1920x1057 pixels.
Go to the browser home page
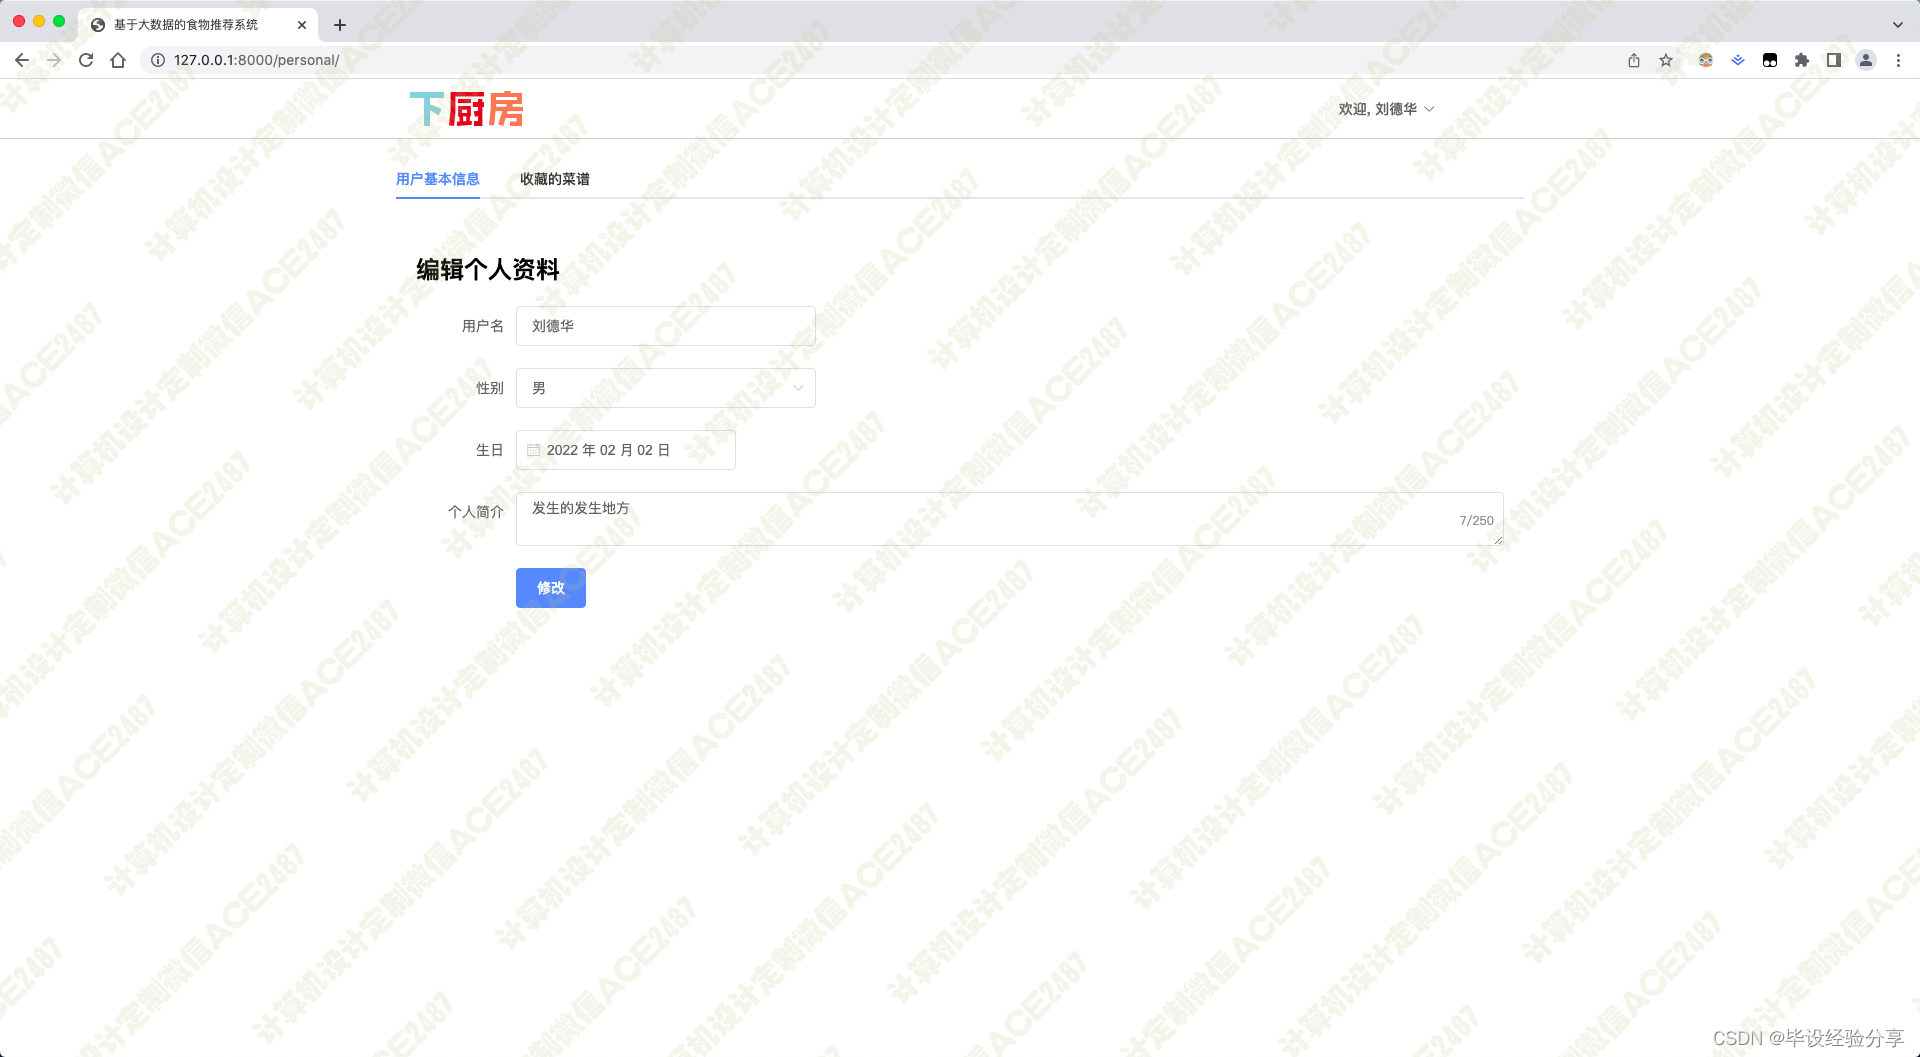(118, 60)
